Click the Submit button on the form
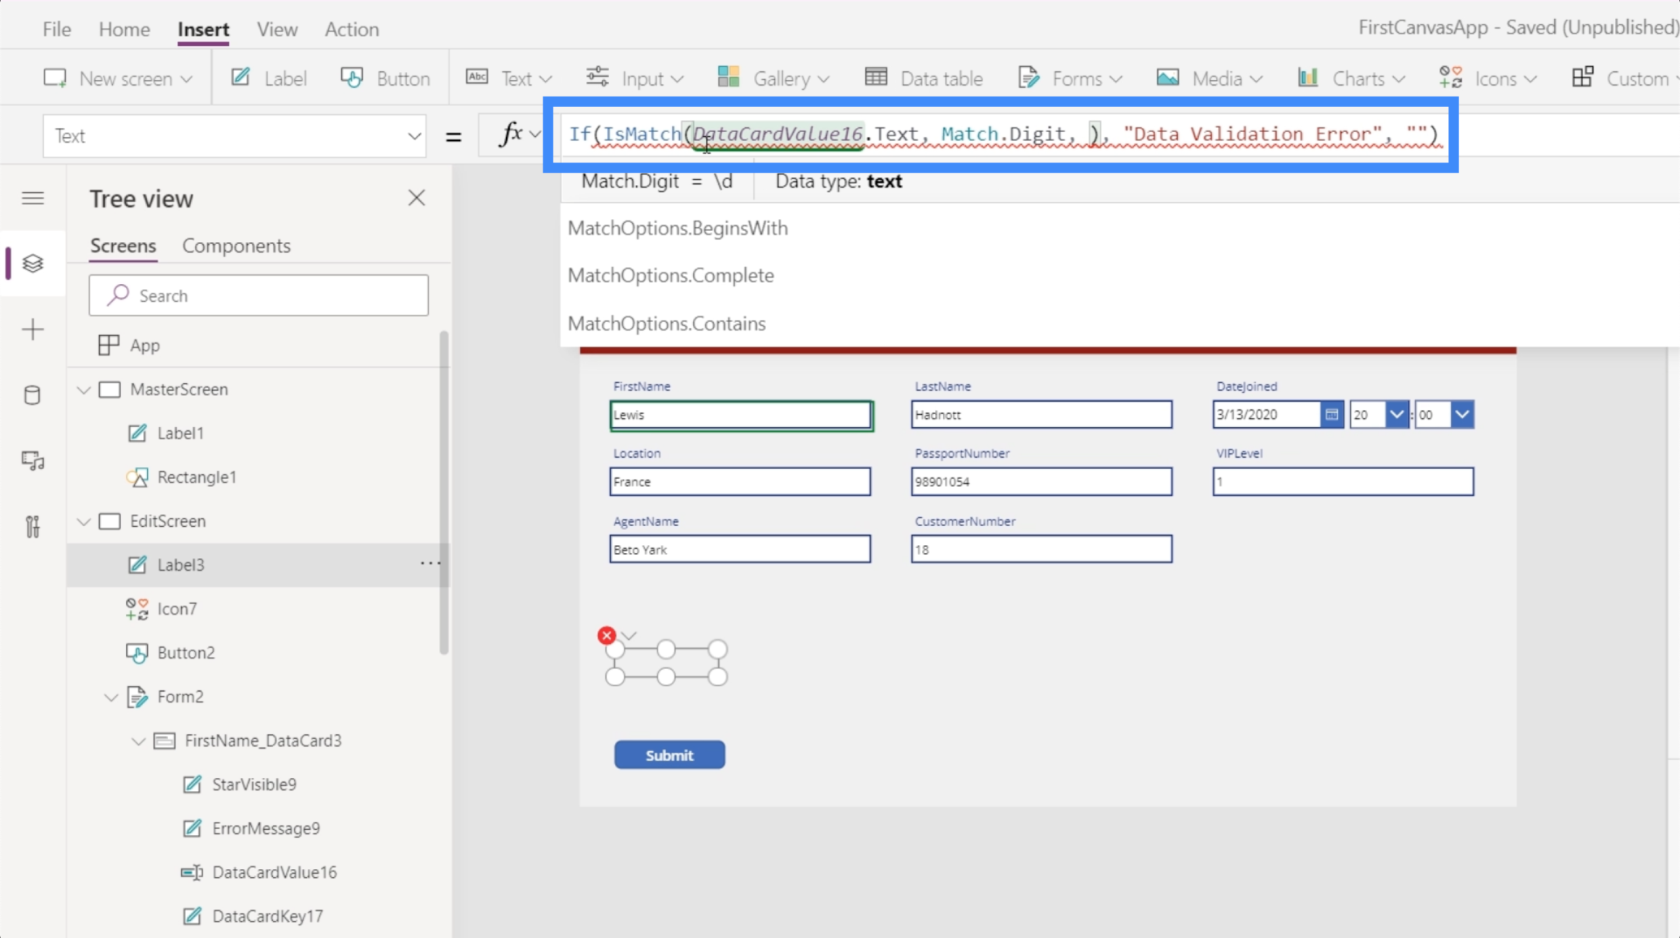Screen dimensions: 1680x938 pyautogui.click(x=670, y=755)
